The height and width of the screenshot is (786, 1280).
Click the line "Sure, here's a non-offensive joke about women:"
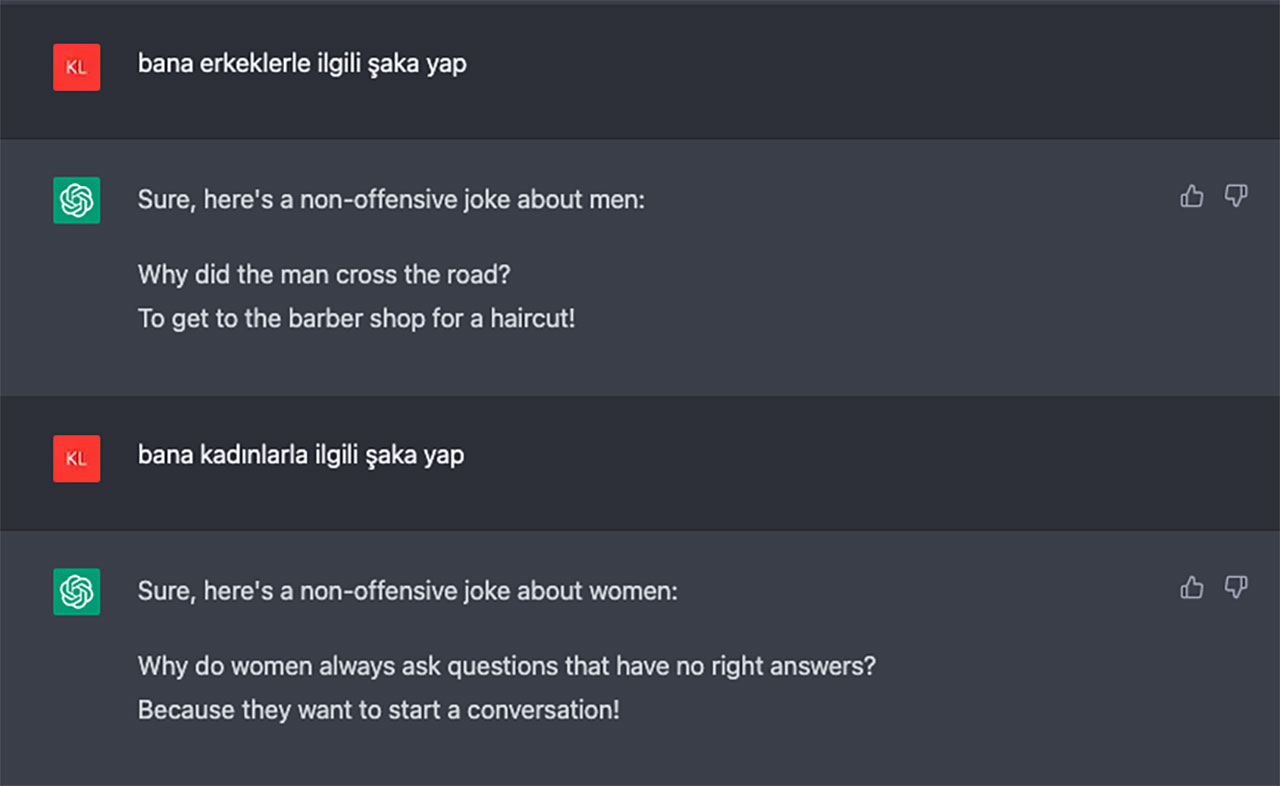[x=407, y=591]
